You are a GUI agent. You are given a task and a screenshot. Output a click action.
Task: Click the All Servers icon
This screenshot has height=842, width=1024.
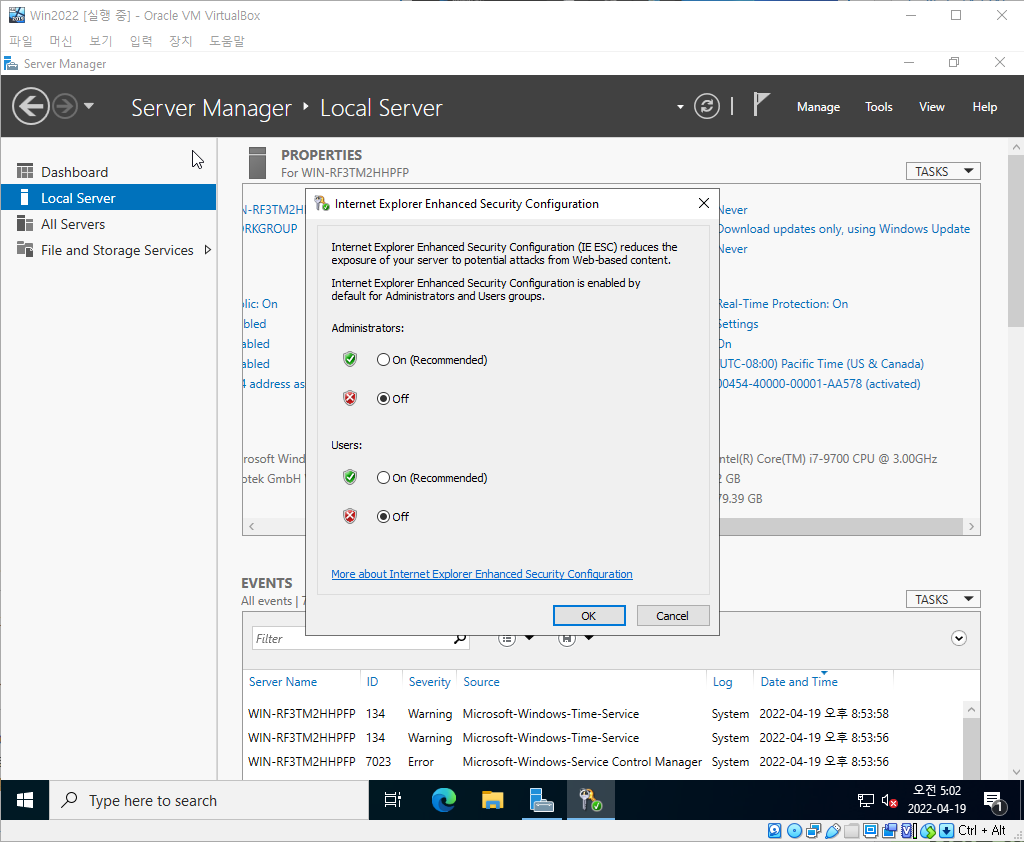(25, 223)
